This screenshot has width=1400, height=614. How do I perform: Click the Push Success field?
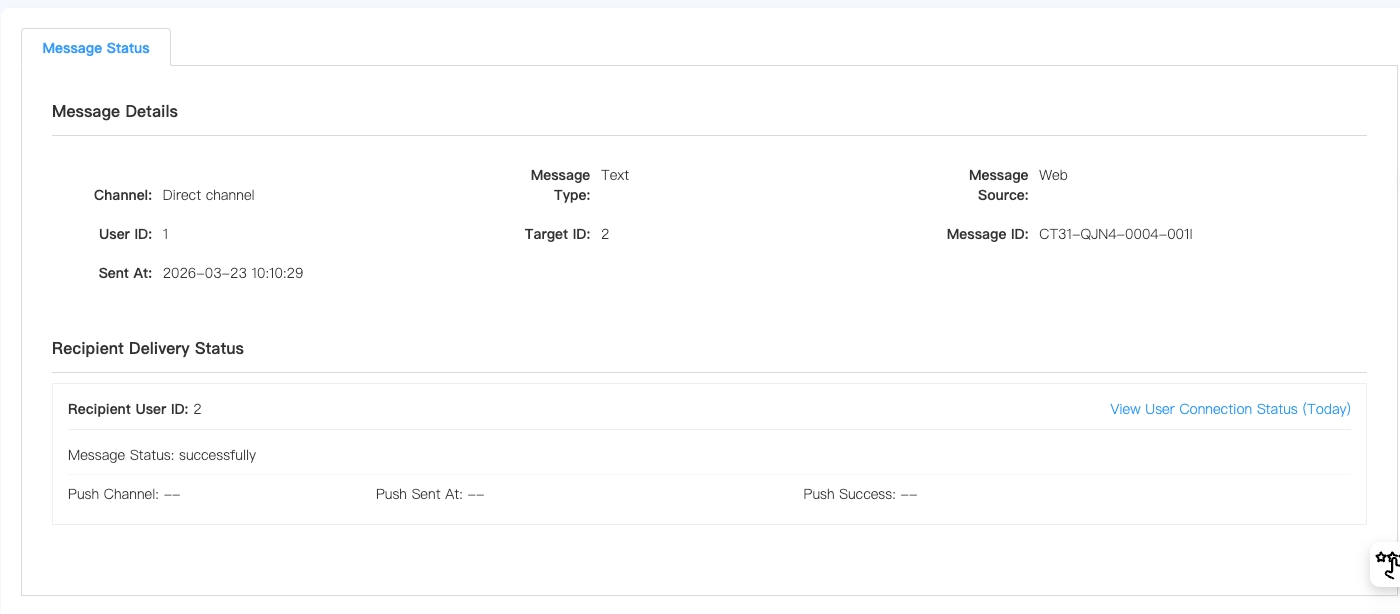pyautogui.click(x=860, y=494)
